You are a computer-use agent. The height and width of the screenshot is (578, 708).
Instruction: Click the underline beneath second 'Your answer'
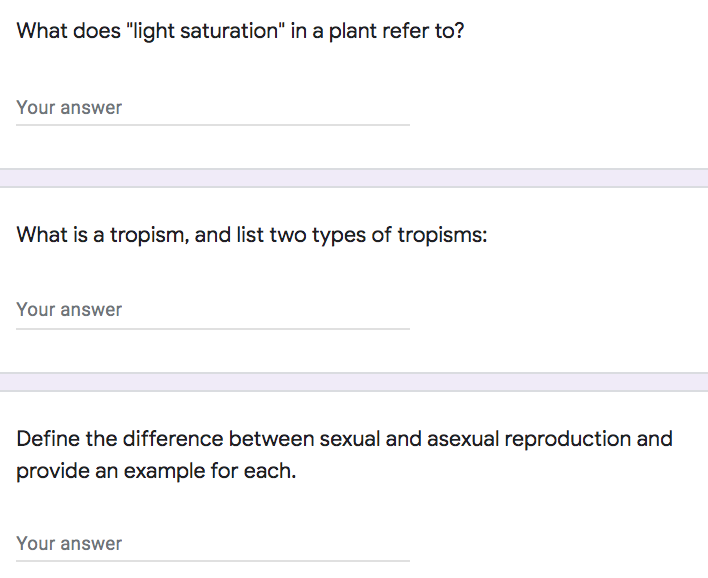[212, 328]
